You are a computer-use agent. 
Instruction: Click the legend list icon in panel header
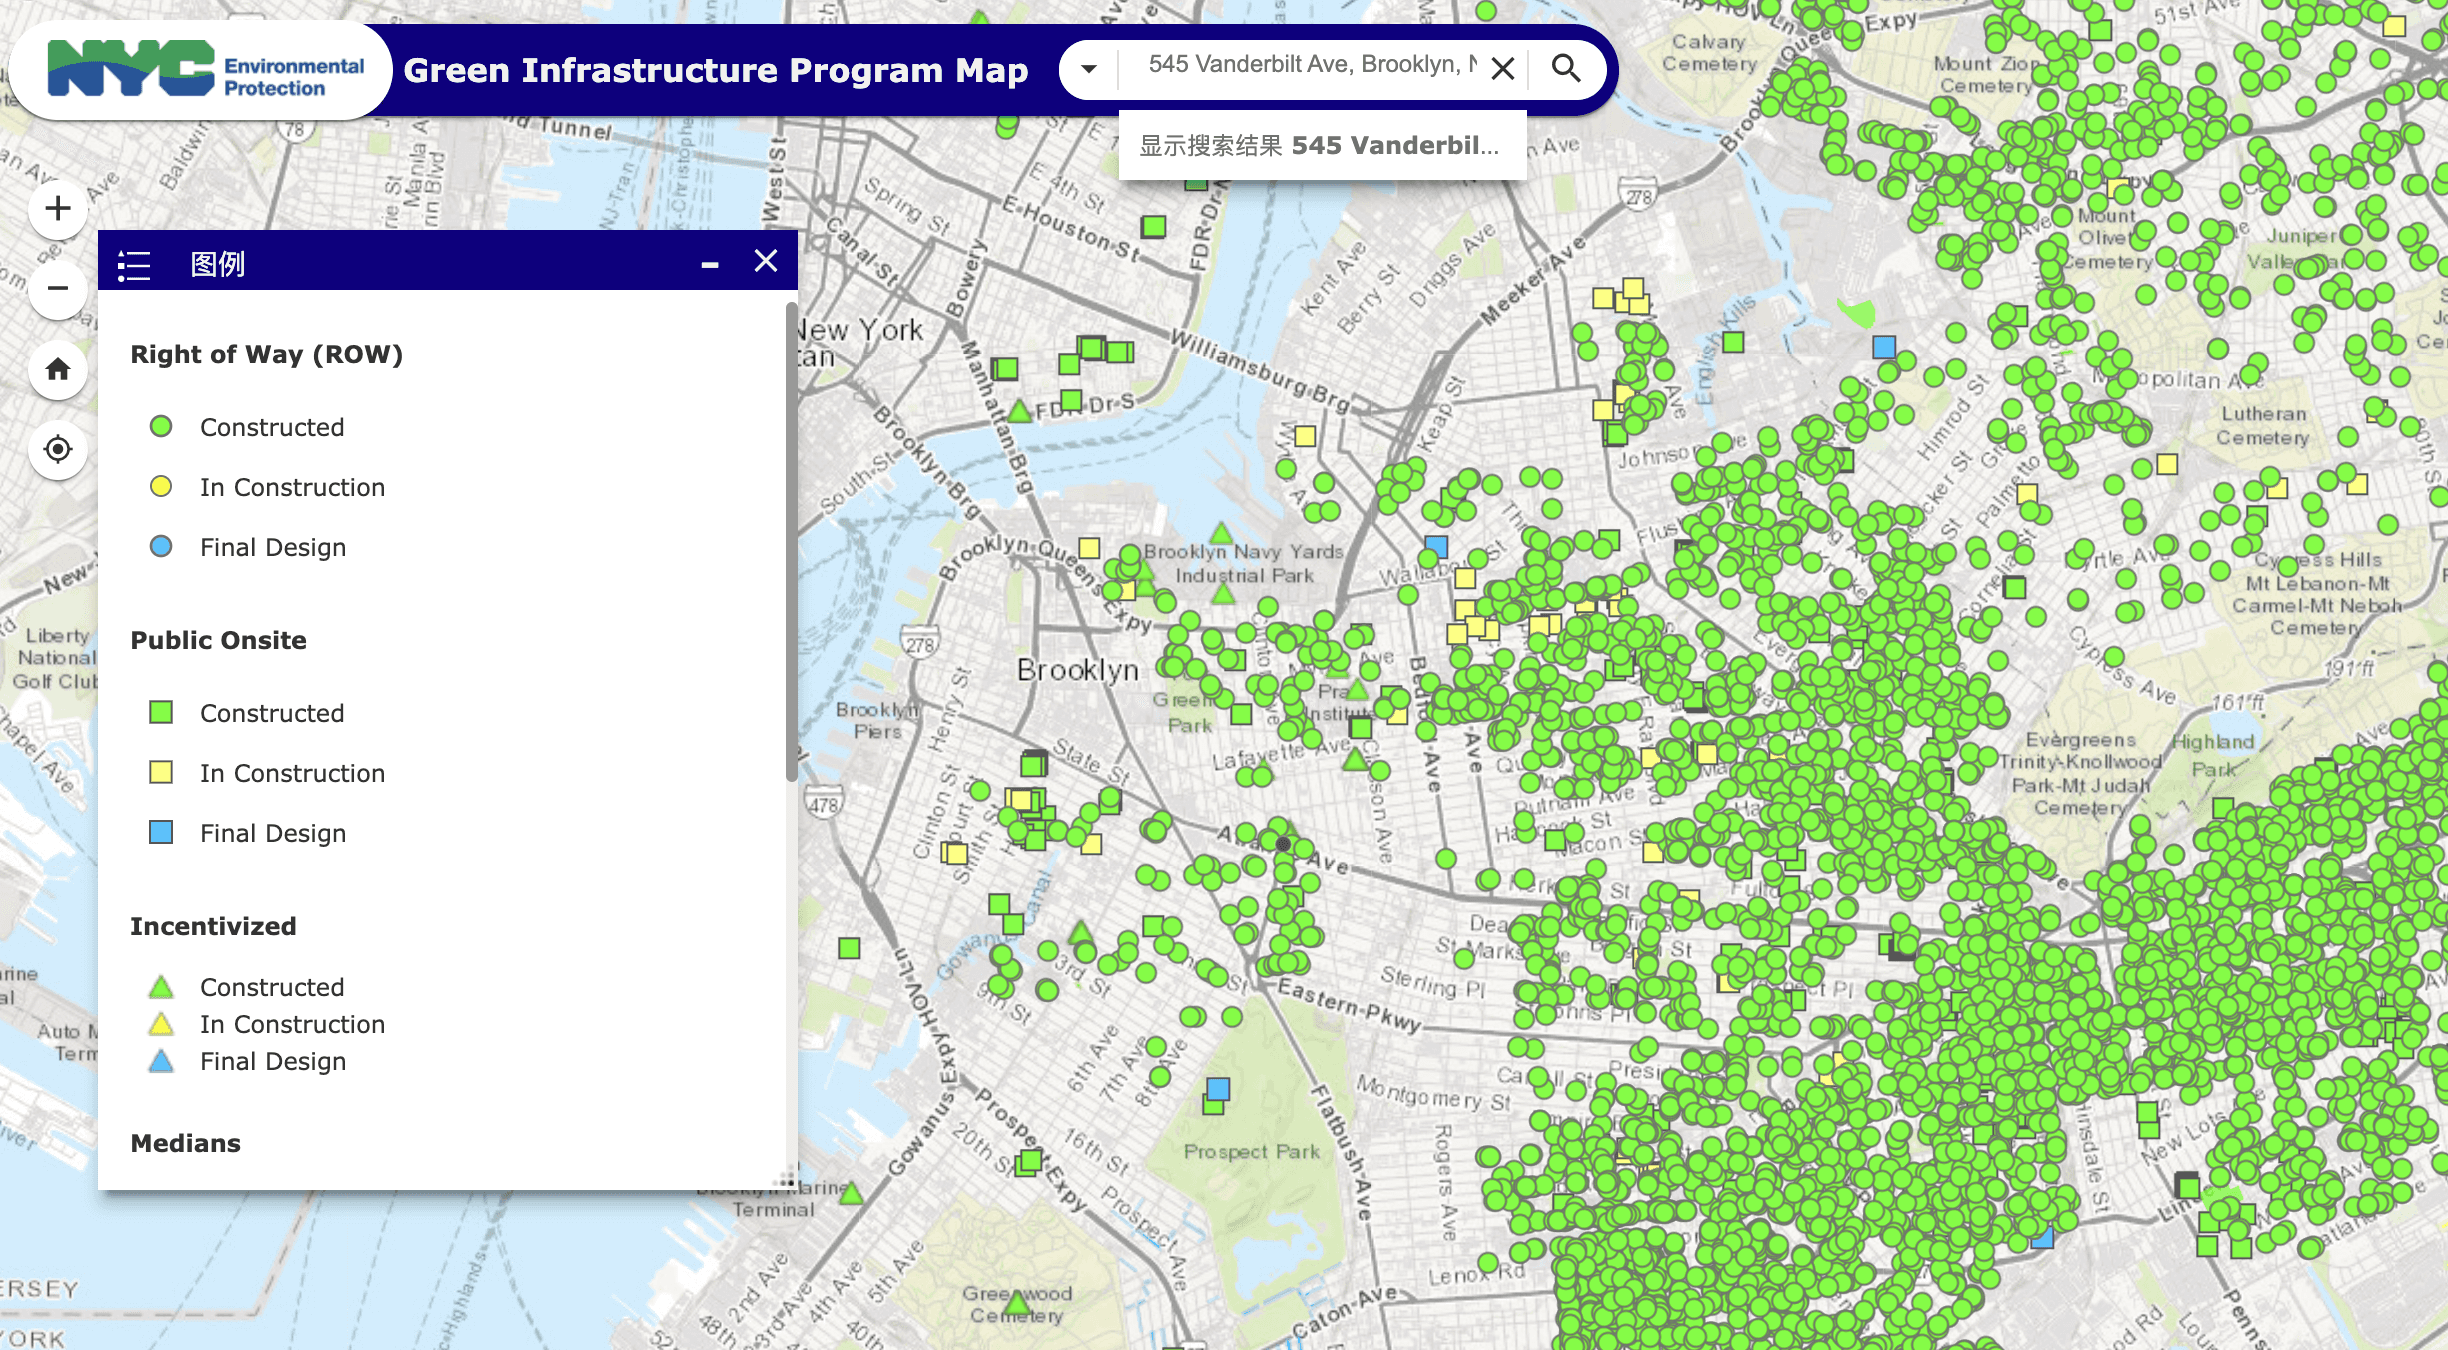(133, 265)
